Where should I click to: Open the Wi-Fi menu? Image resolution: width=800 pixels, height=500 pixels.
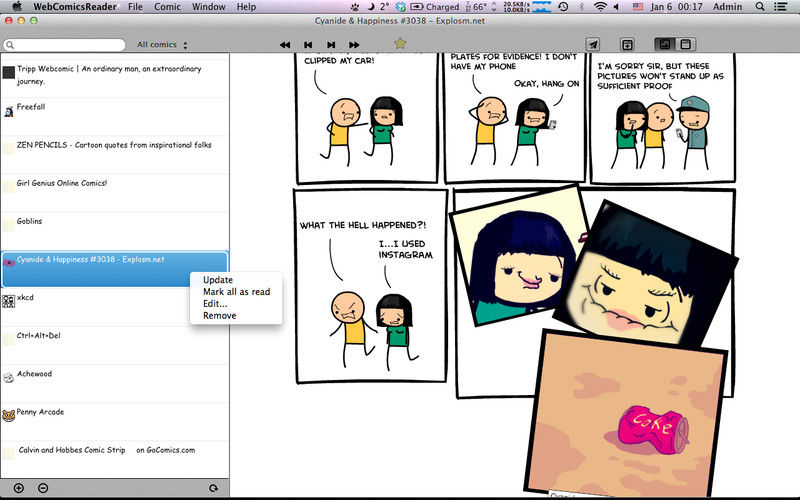600,7
